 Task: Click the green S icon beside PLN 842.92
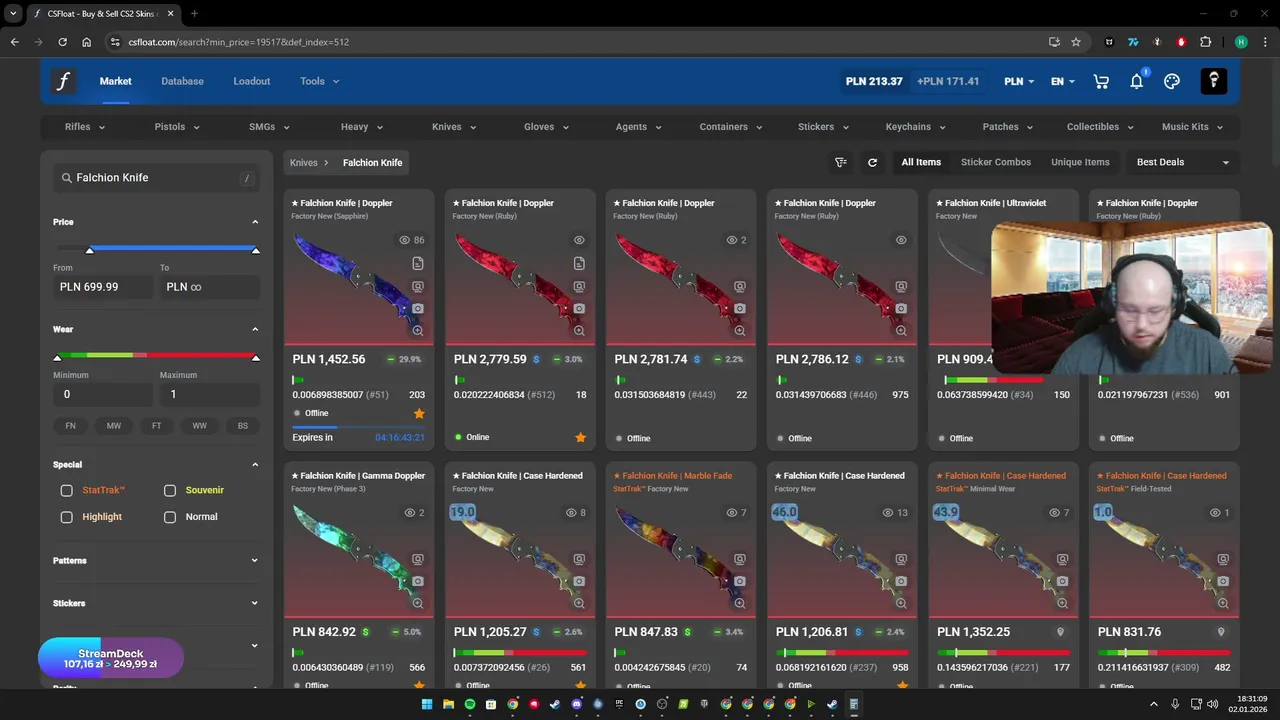365,632
